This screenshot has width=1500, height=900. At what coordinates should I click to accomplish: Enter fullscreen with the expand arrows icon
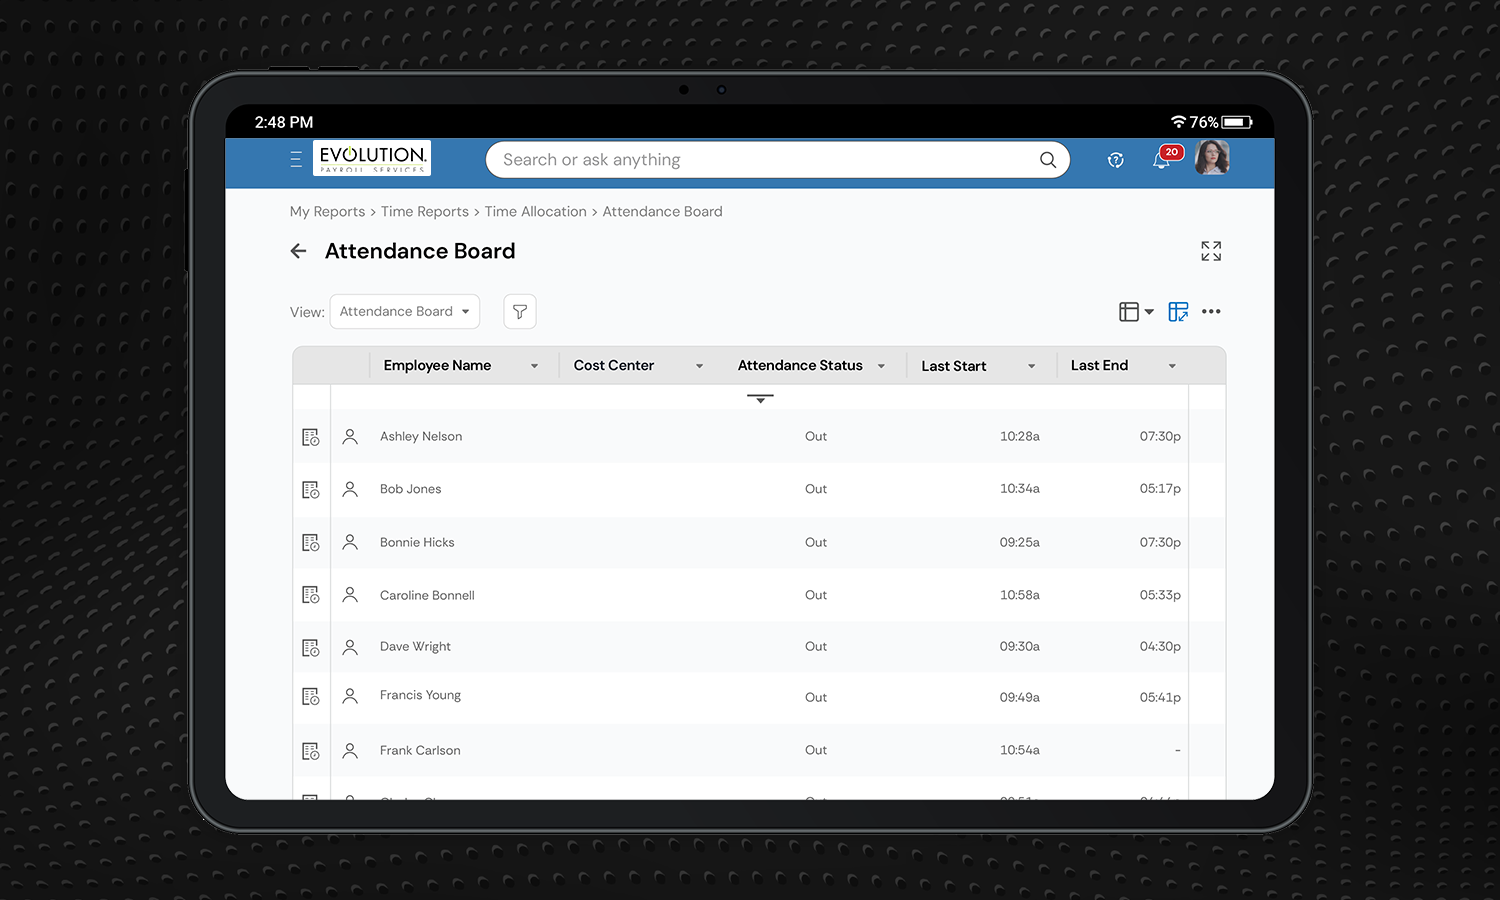(x=1211, y=251)
